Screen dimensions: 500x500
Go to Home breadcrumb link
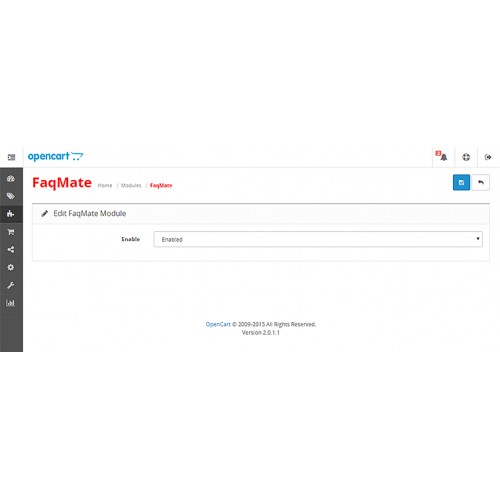105,185
